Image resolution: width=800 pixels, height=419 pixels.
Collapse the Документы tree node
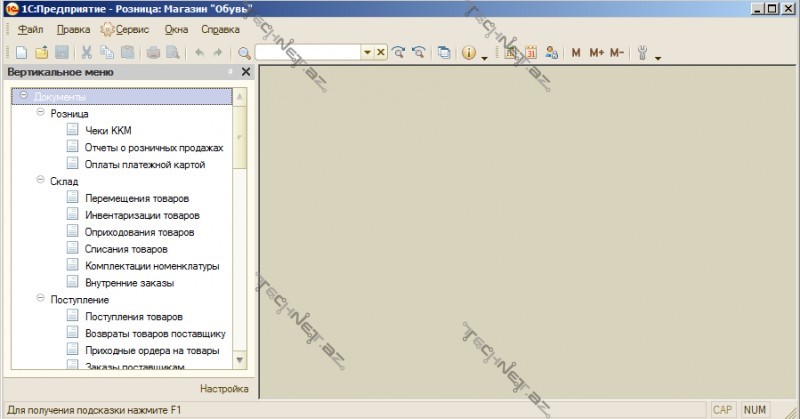tap(23, 97)
